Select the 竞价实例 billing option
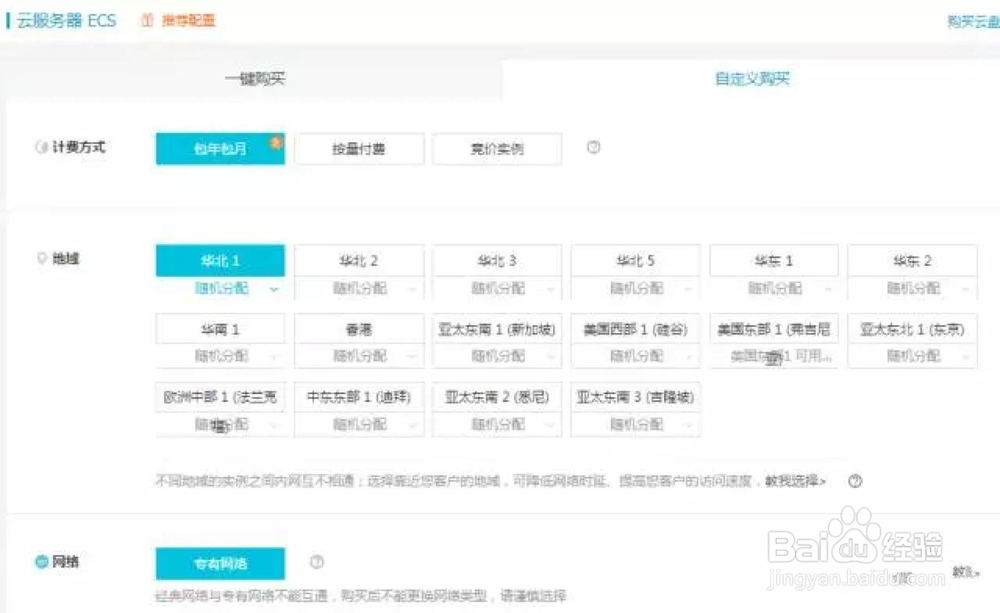 (x=495, y=148)
